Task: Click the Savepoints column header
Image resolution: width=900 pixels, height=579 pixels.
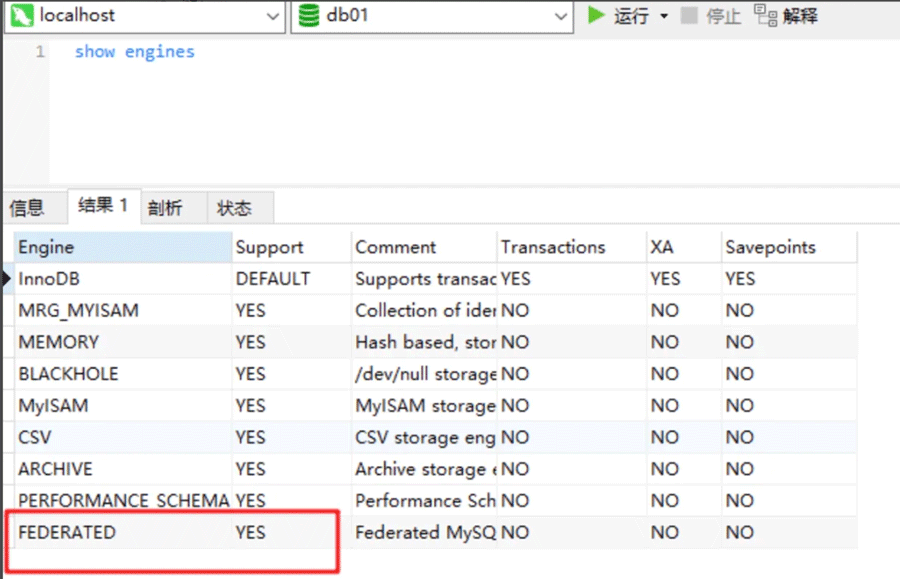Action: (789, 247)
